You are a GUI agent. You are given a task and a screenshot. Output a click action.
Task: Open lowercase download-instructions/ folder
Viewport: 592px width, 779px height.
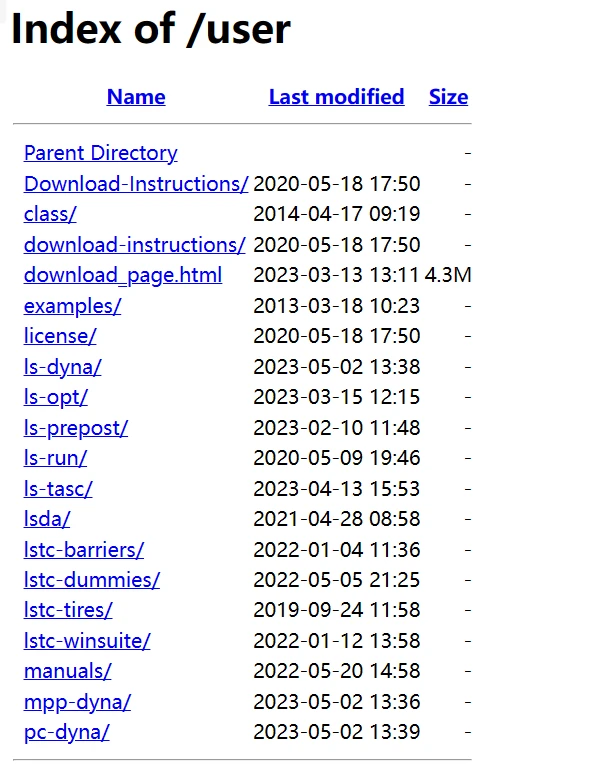pos(135,245)
